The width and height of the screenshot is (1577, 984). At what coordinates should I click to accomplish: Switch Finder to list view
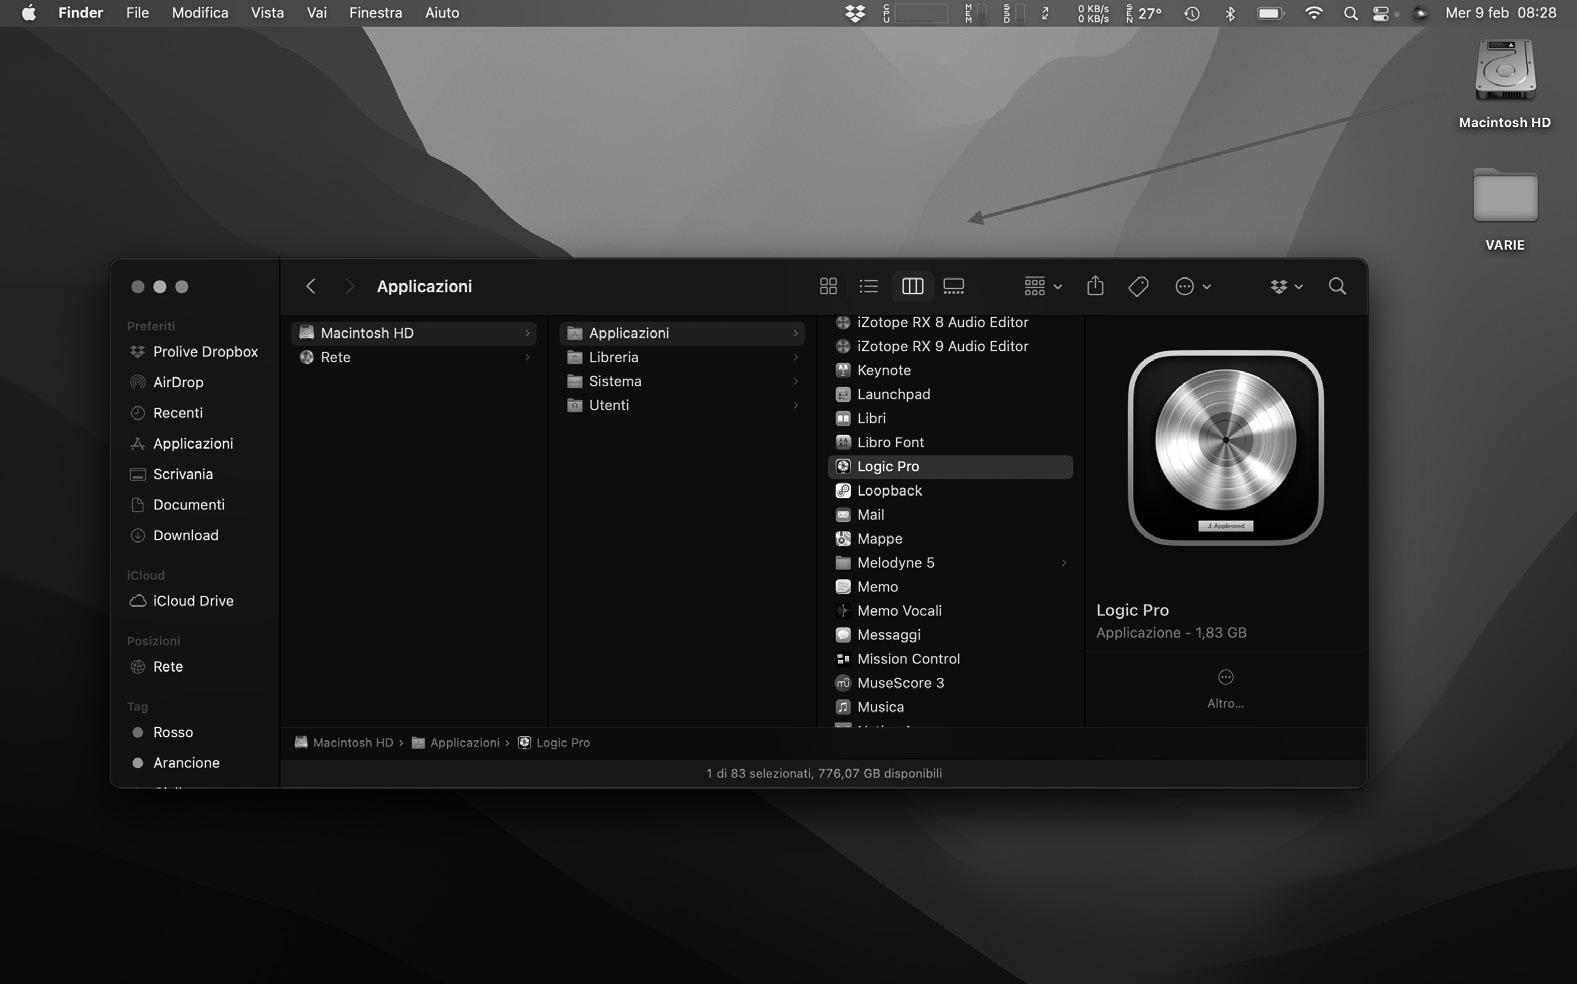[868, 286]
